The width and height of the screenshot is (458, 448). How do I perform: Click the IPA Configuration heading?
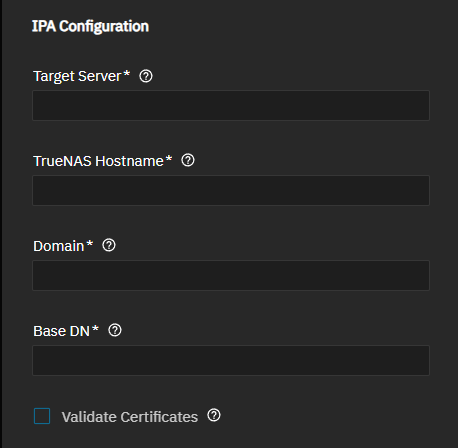point(90,26)
